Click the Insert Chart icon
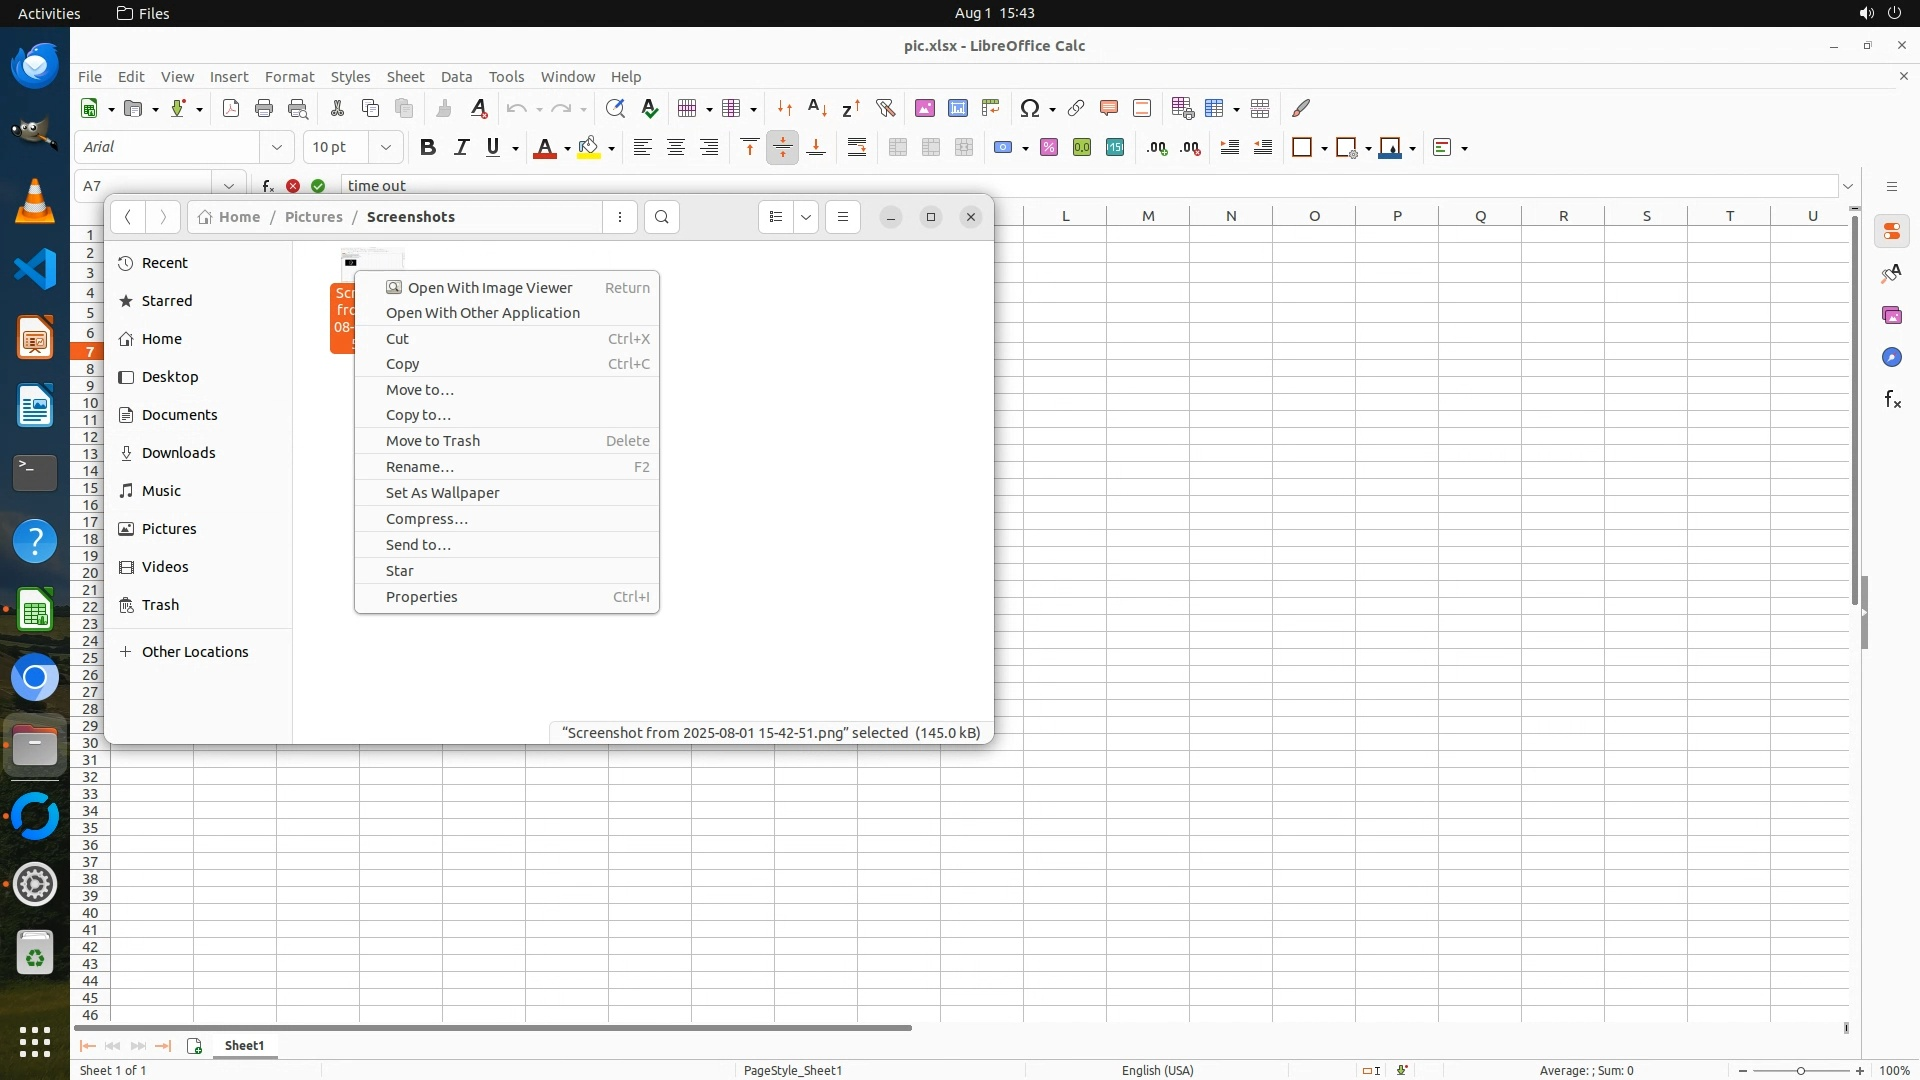 tap(957, 108)
